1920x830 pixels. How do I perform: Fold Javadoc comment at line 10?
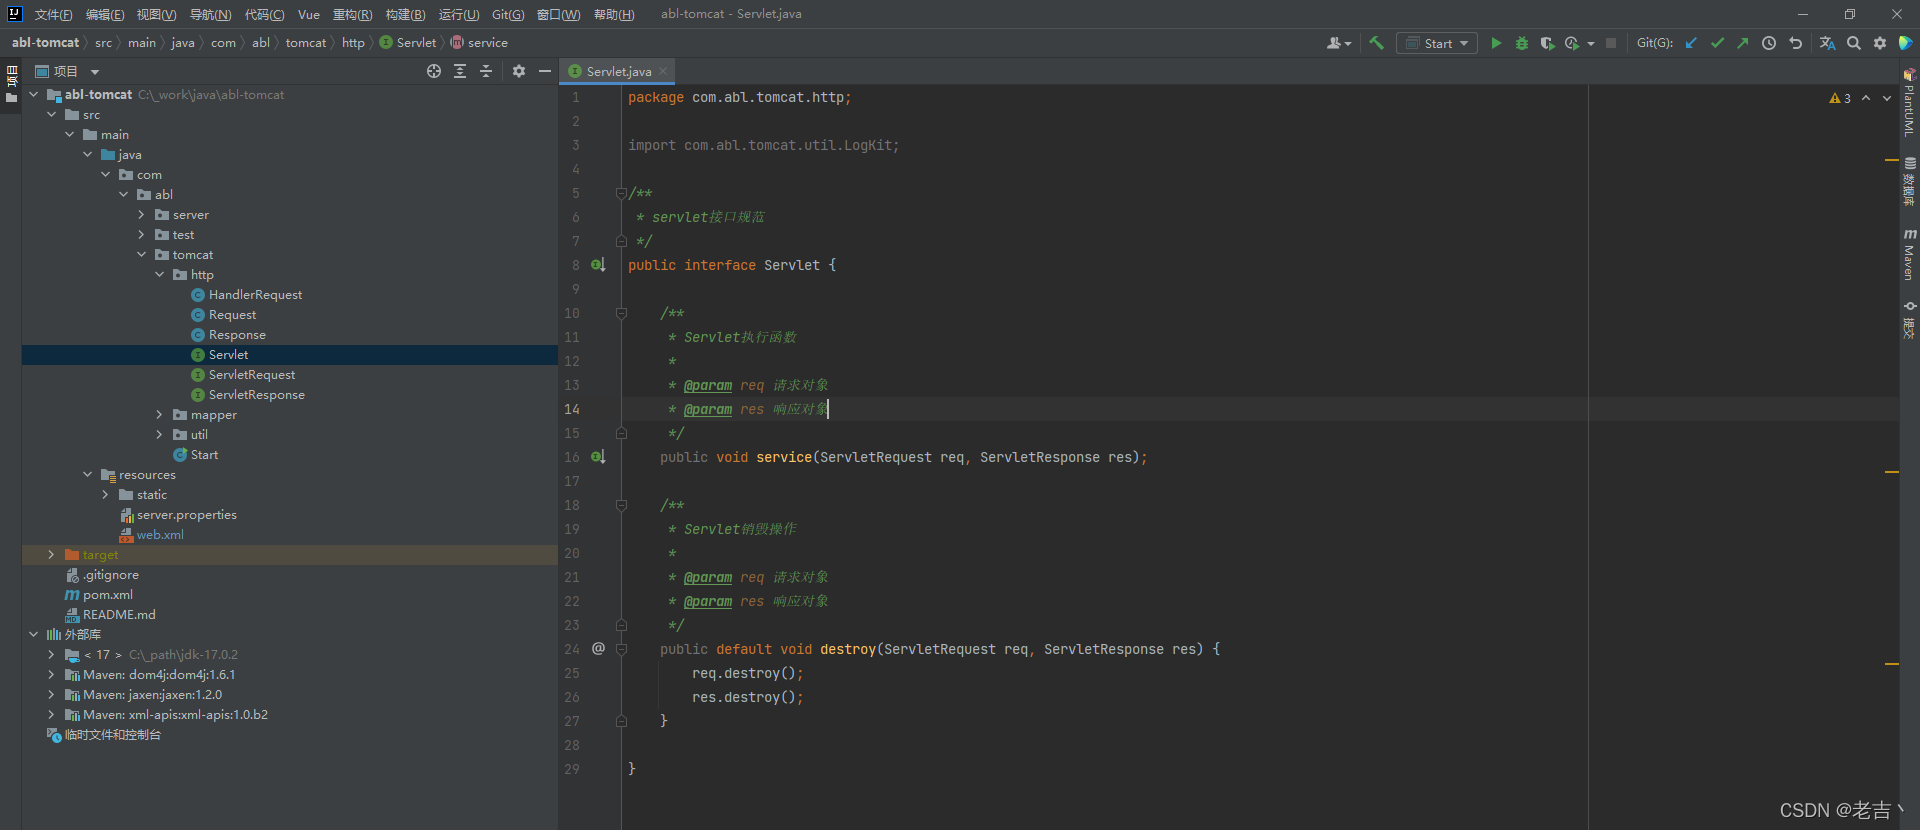pos(621,313)
